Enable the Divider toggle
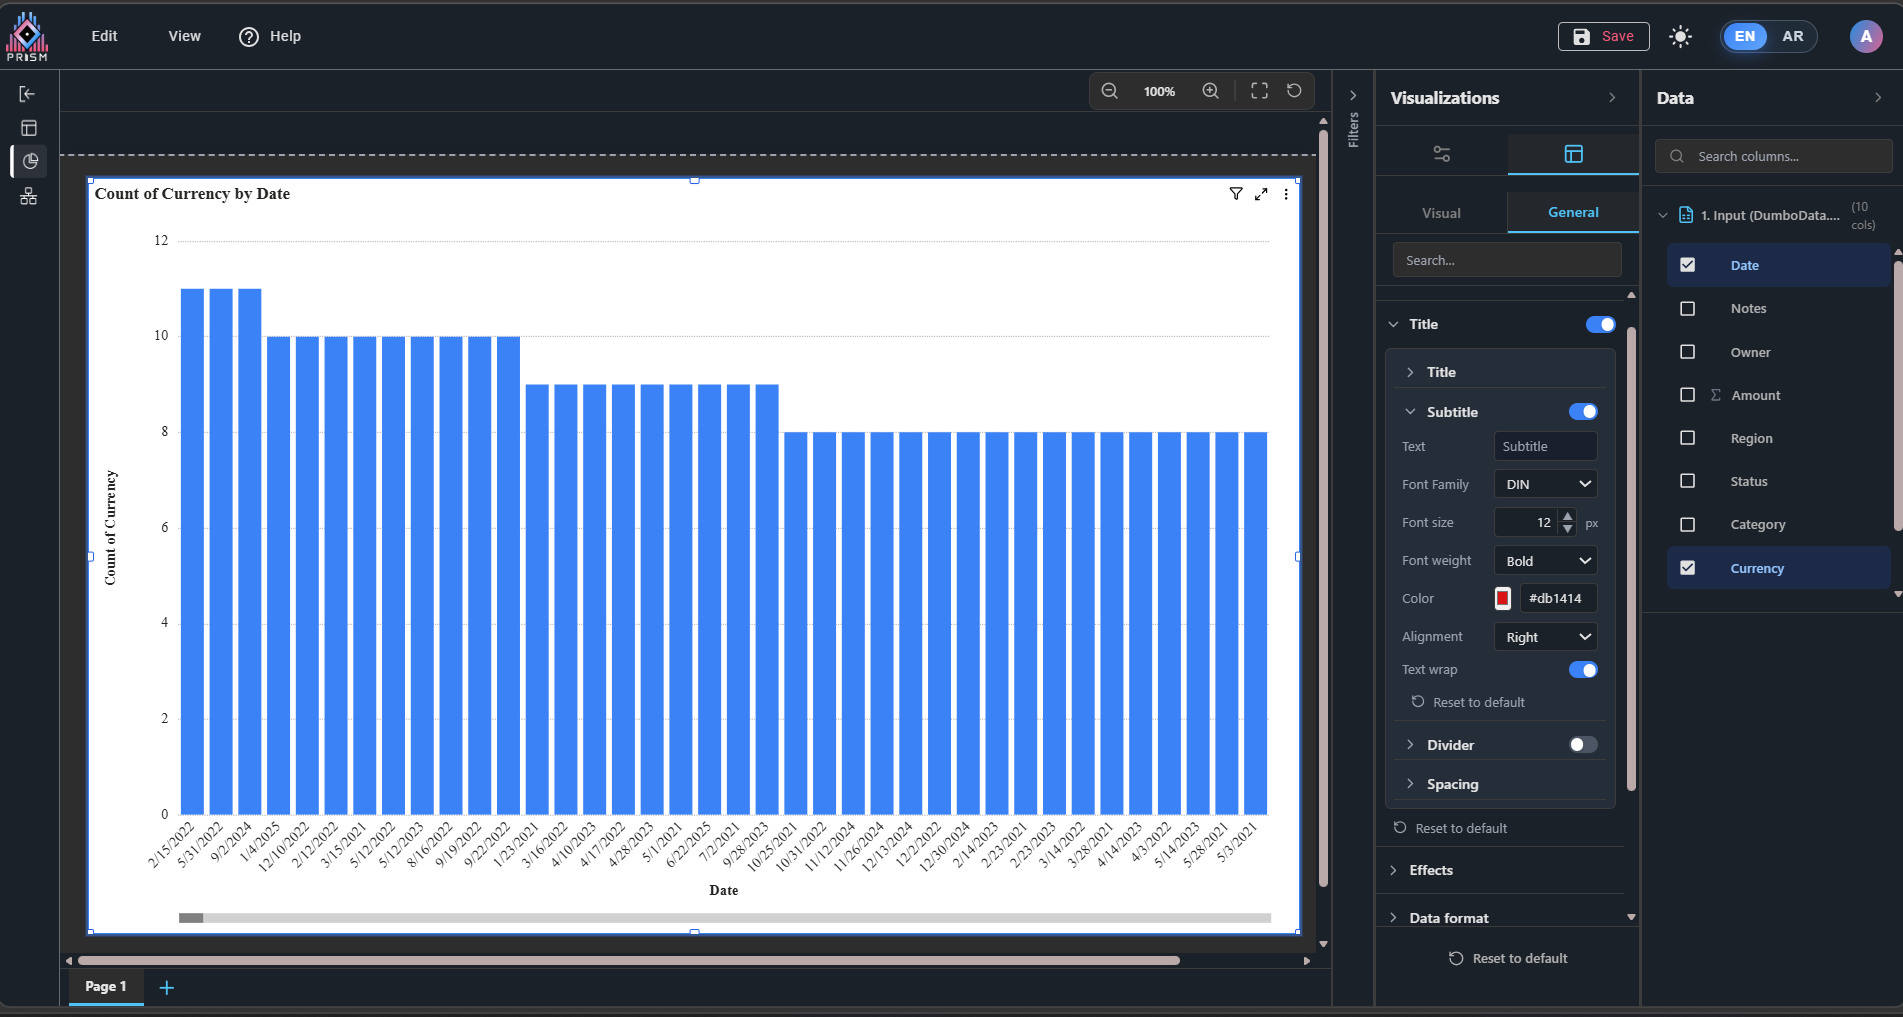Viewport: 1903px width, 1017px height. pyautogui.click(x=1582, y=745)
